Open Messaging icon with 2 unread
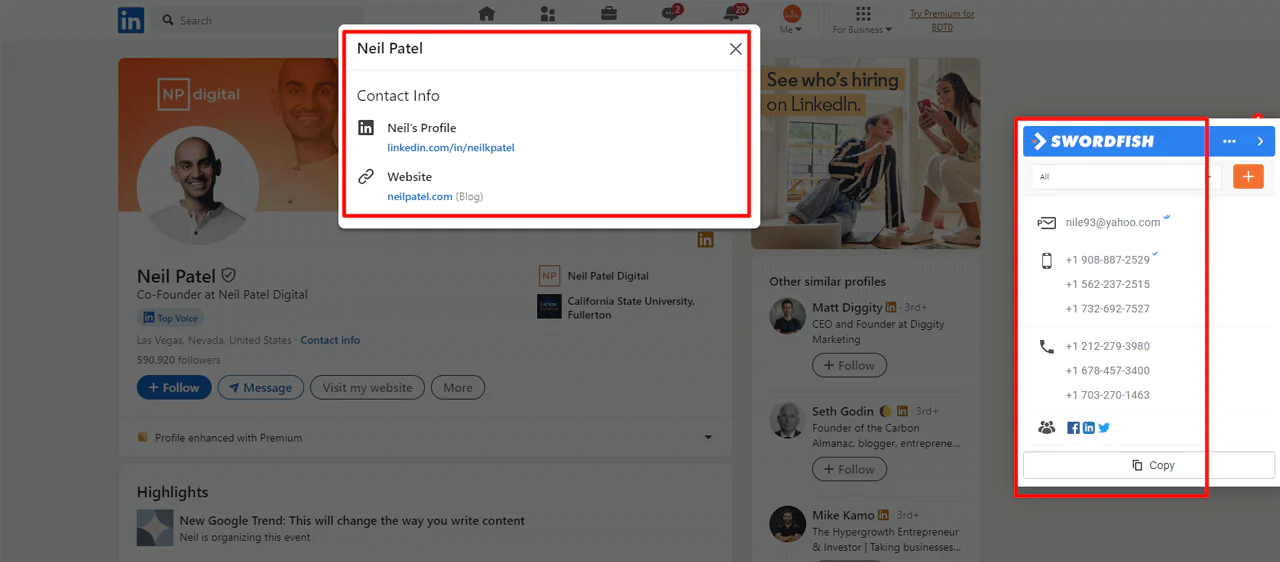 click(671, 14)
